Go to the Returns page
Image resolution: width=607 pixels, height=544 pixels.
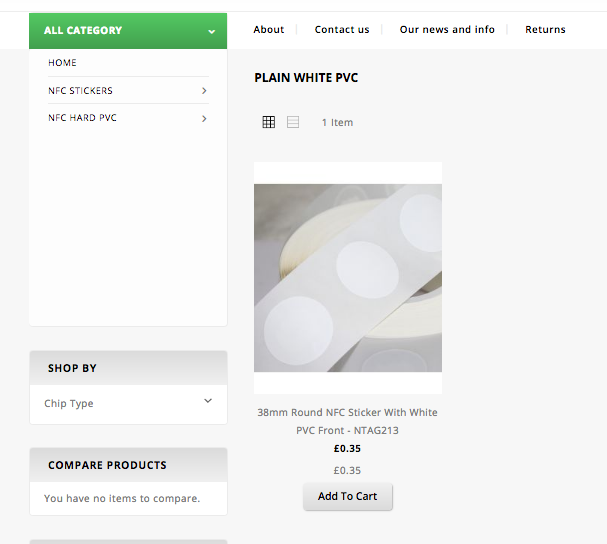(x=545, y=30)
